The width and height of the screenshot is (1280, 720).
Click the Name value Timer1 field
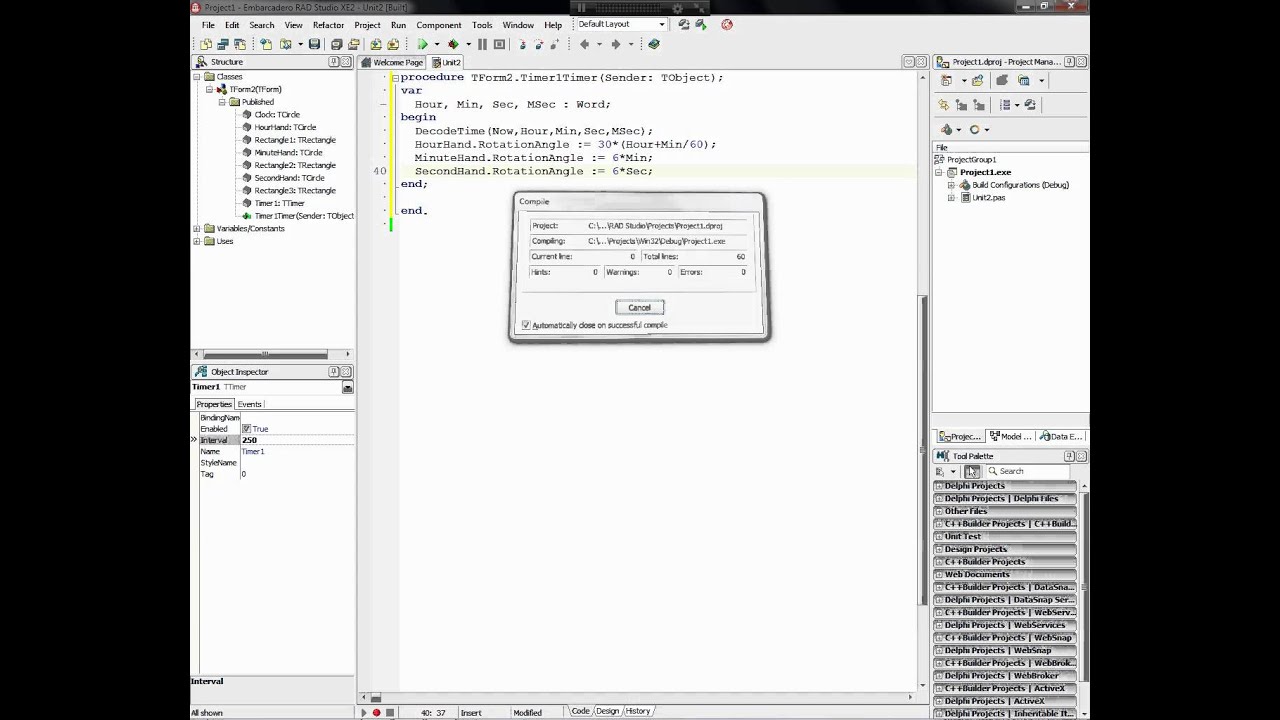(297, 452)
